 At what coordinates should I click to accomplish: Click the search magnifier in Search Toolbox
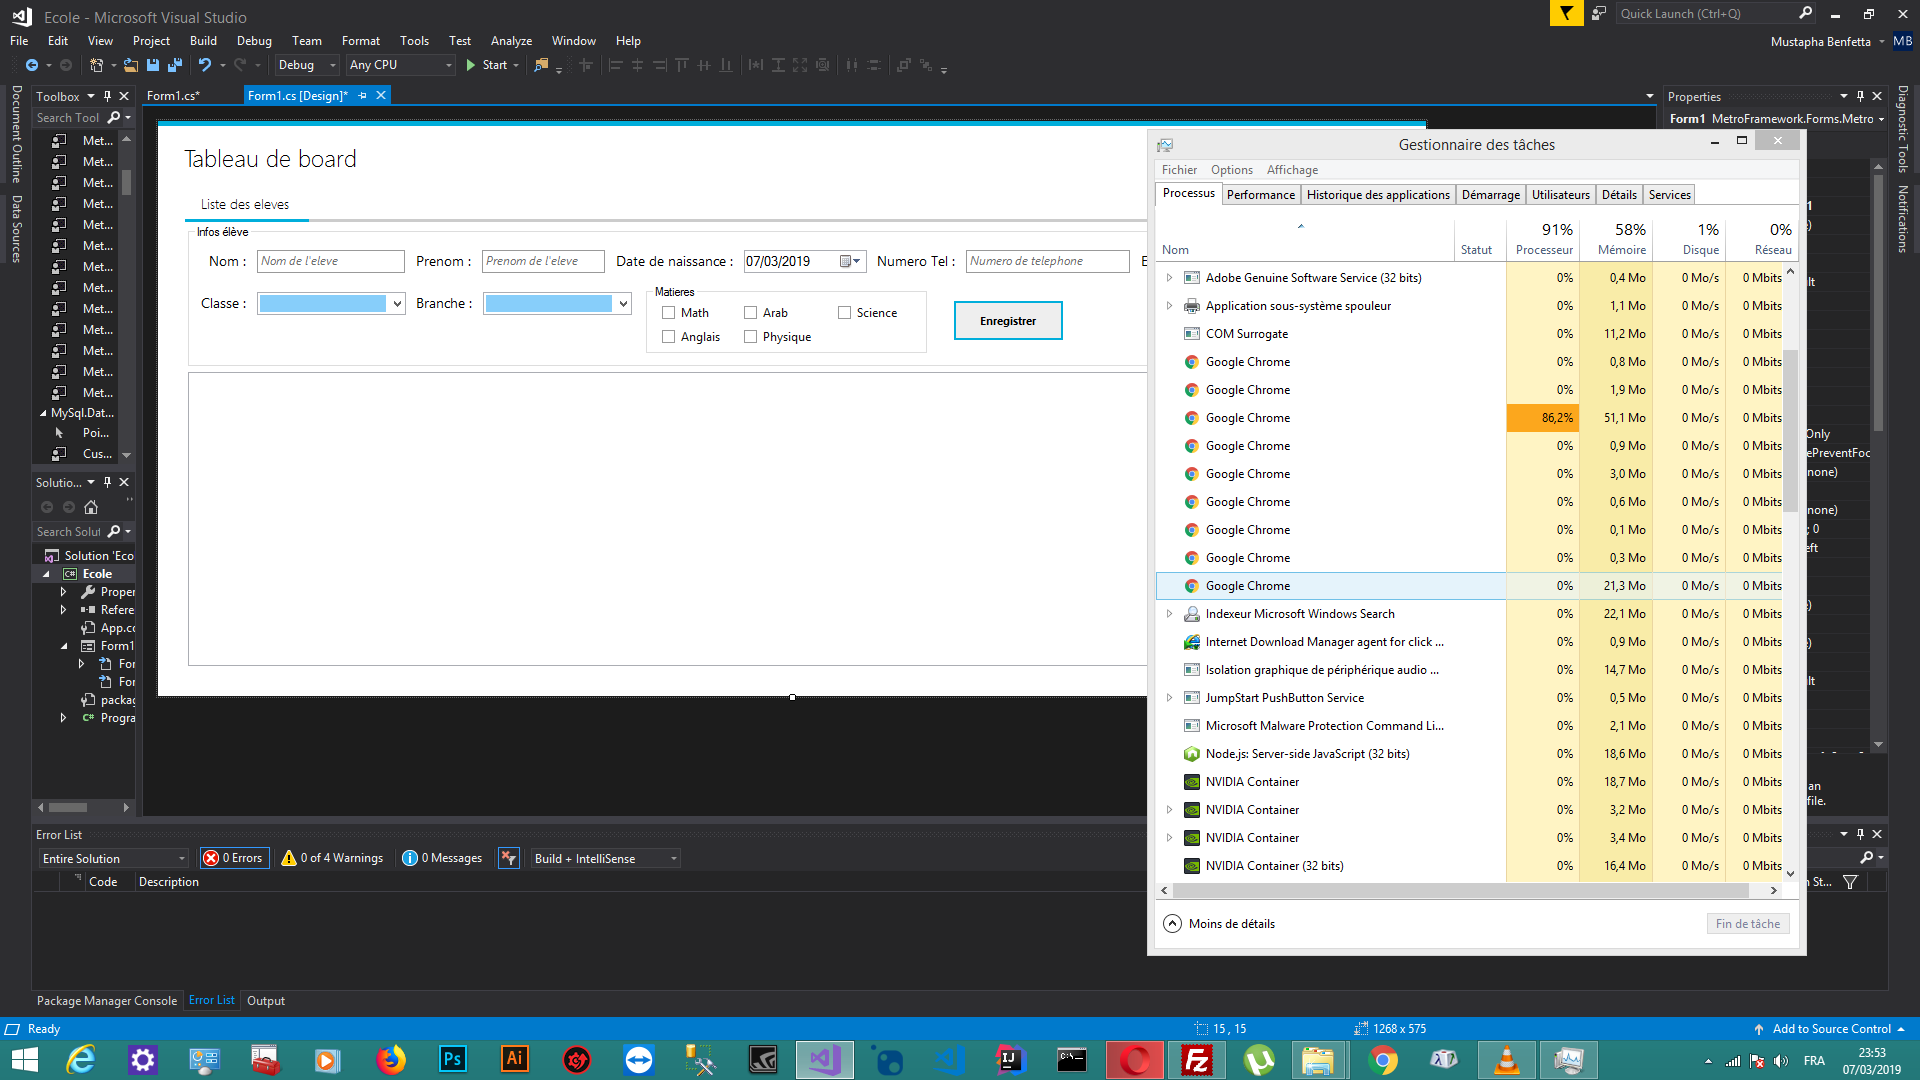coord(114,117)
